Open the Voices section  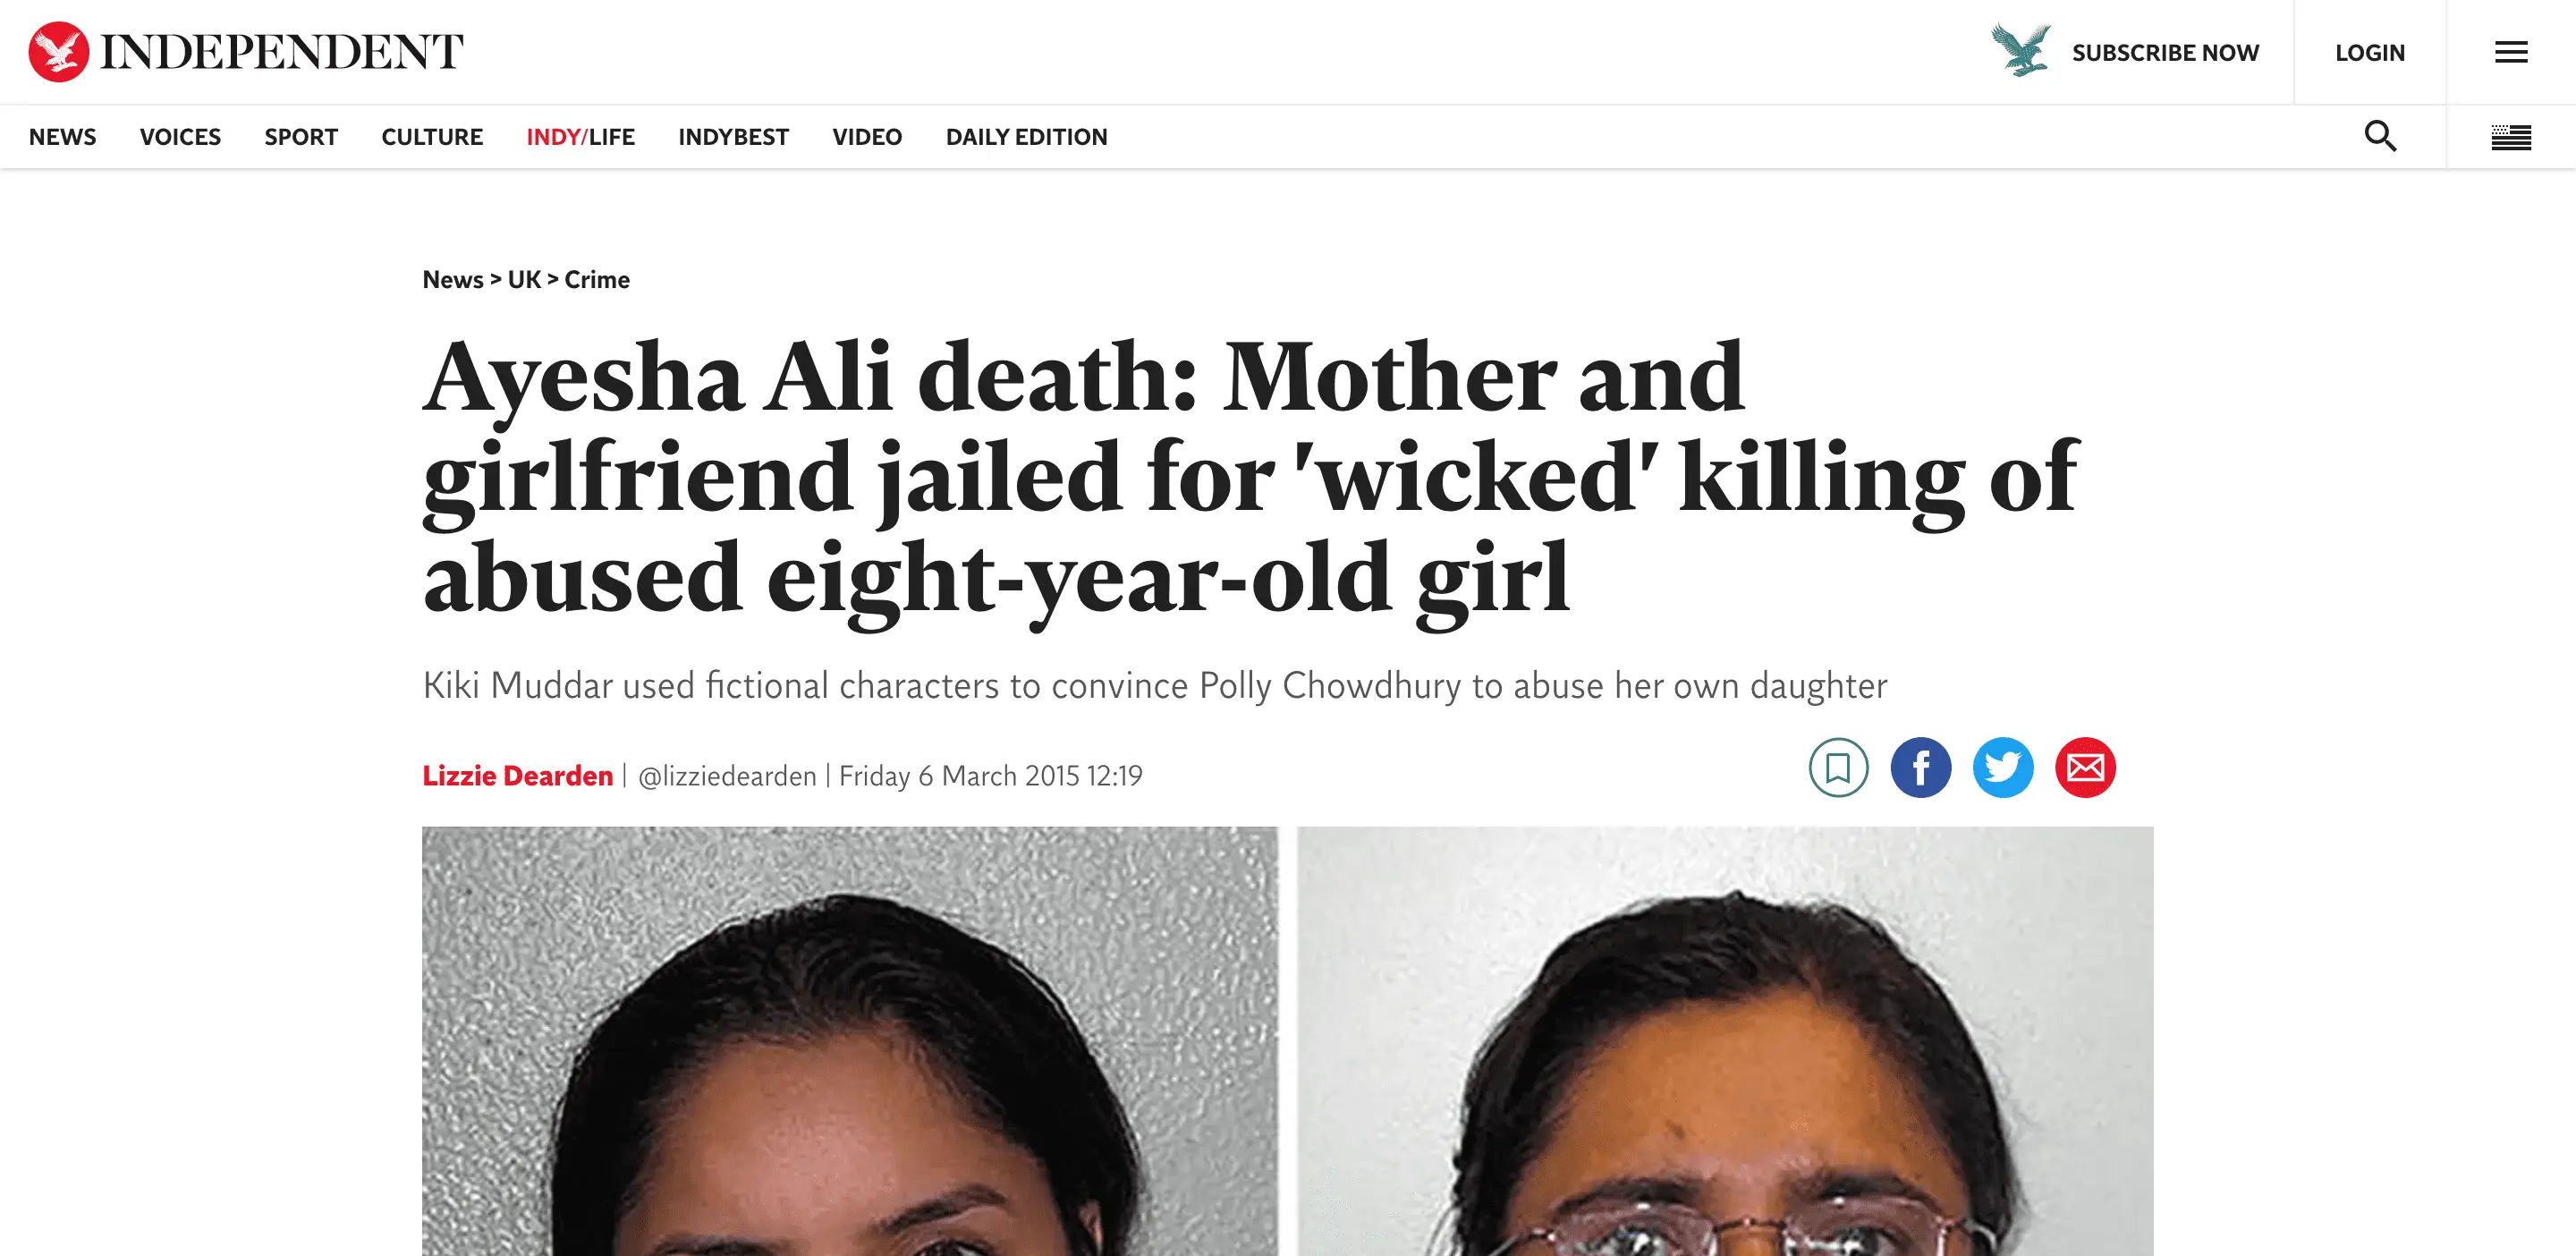(180, 137)
